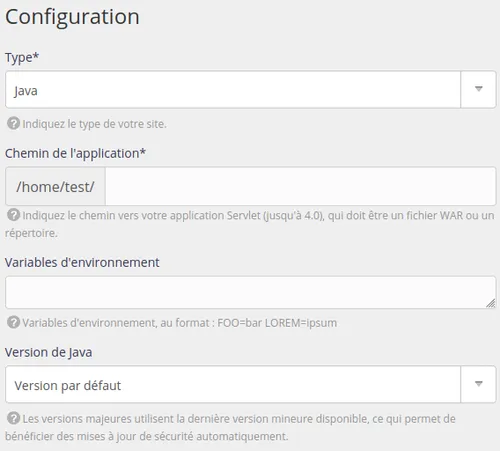Click the /home/test/ path prefix
Image resolution: width=500 pixels, height=451 pixels.
55,186
